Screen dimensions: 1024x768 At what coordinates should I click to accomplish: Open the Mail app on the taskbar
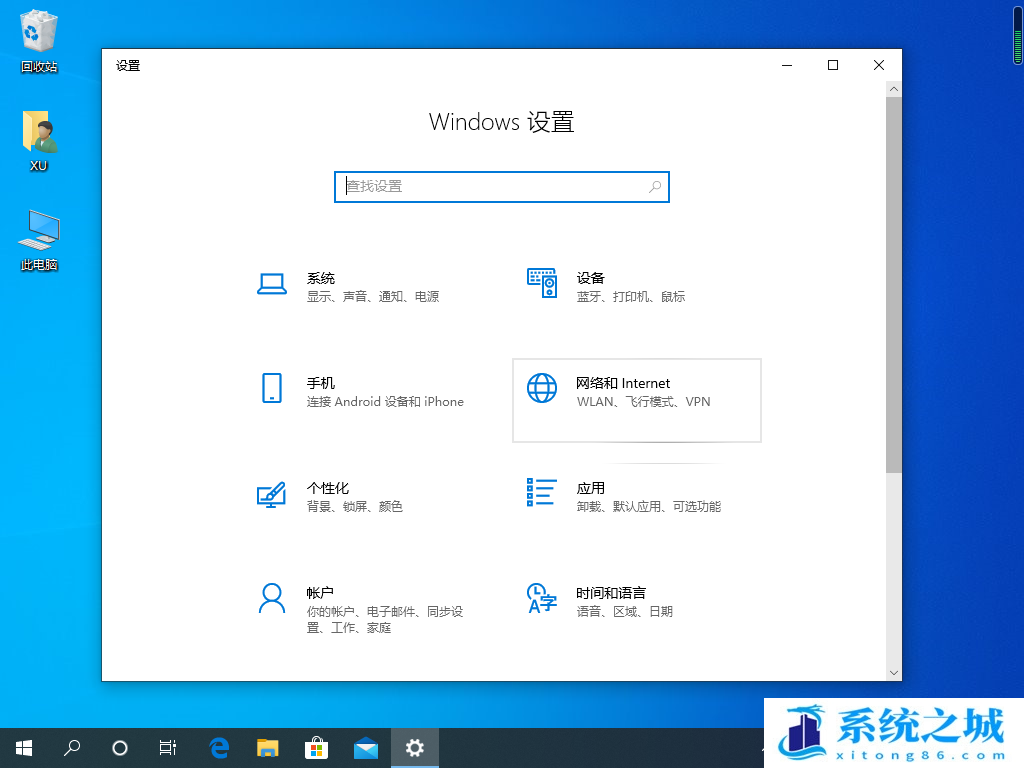365,747
